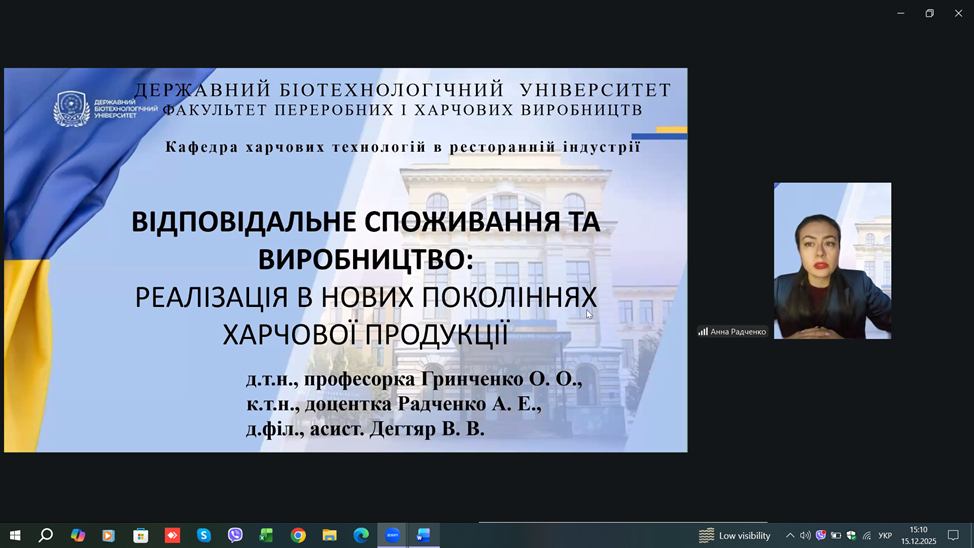
Task: Switch to the Word document in taskbar
Action: tap(423, 535)
